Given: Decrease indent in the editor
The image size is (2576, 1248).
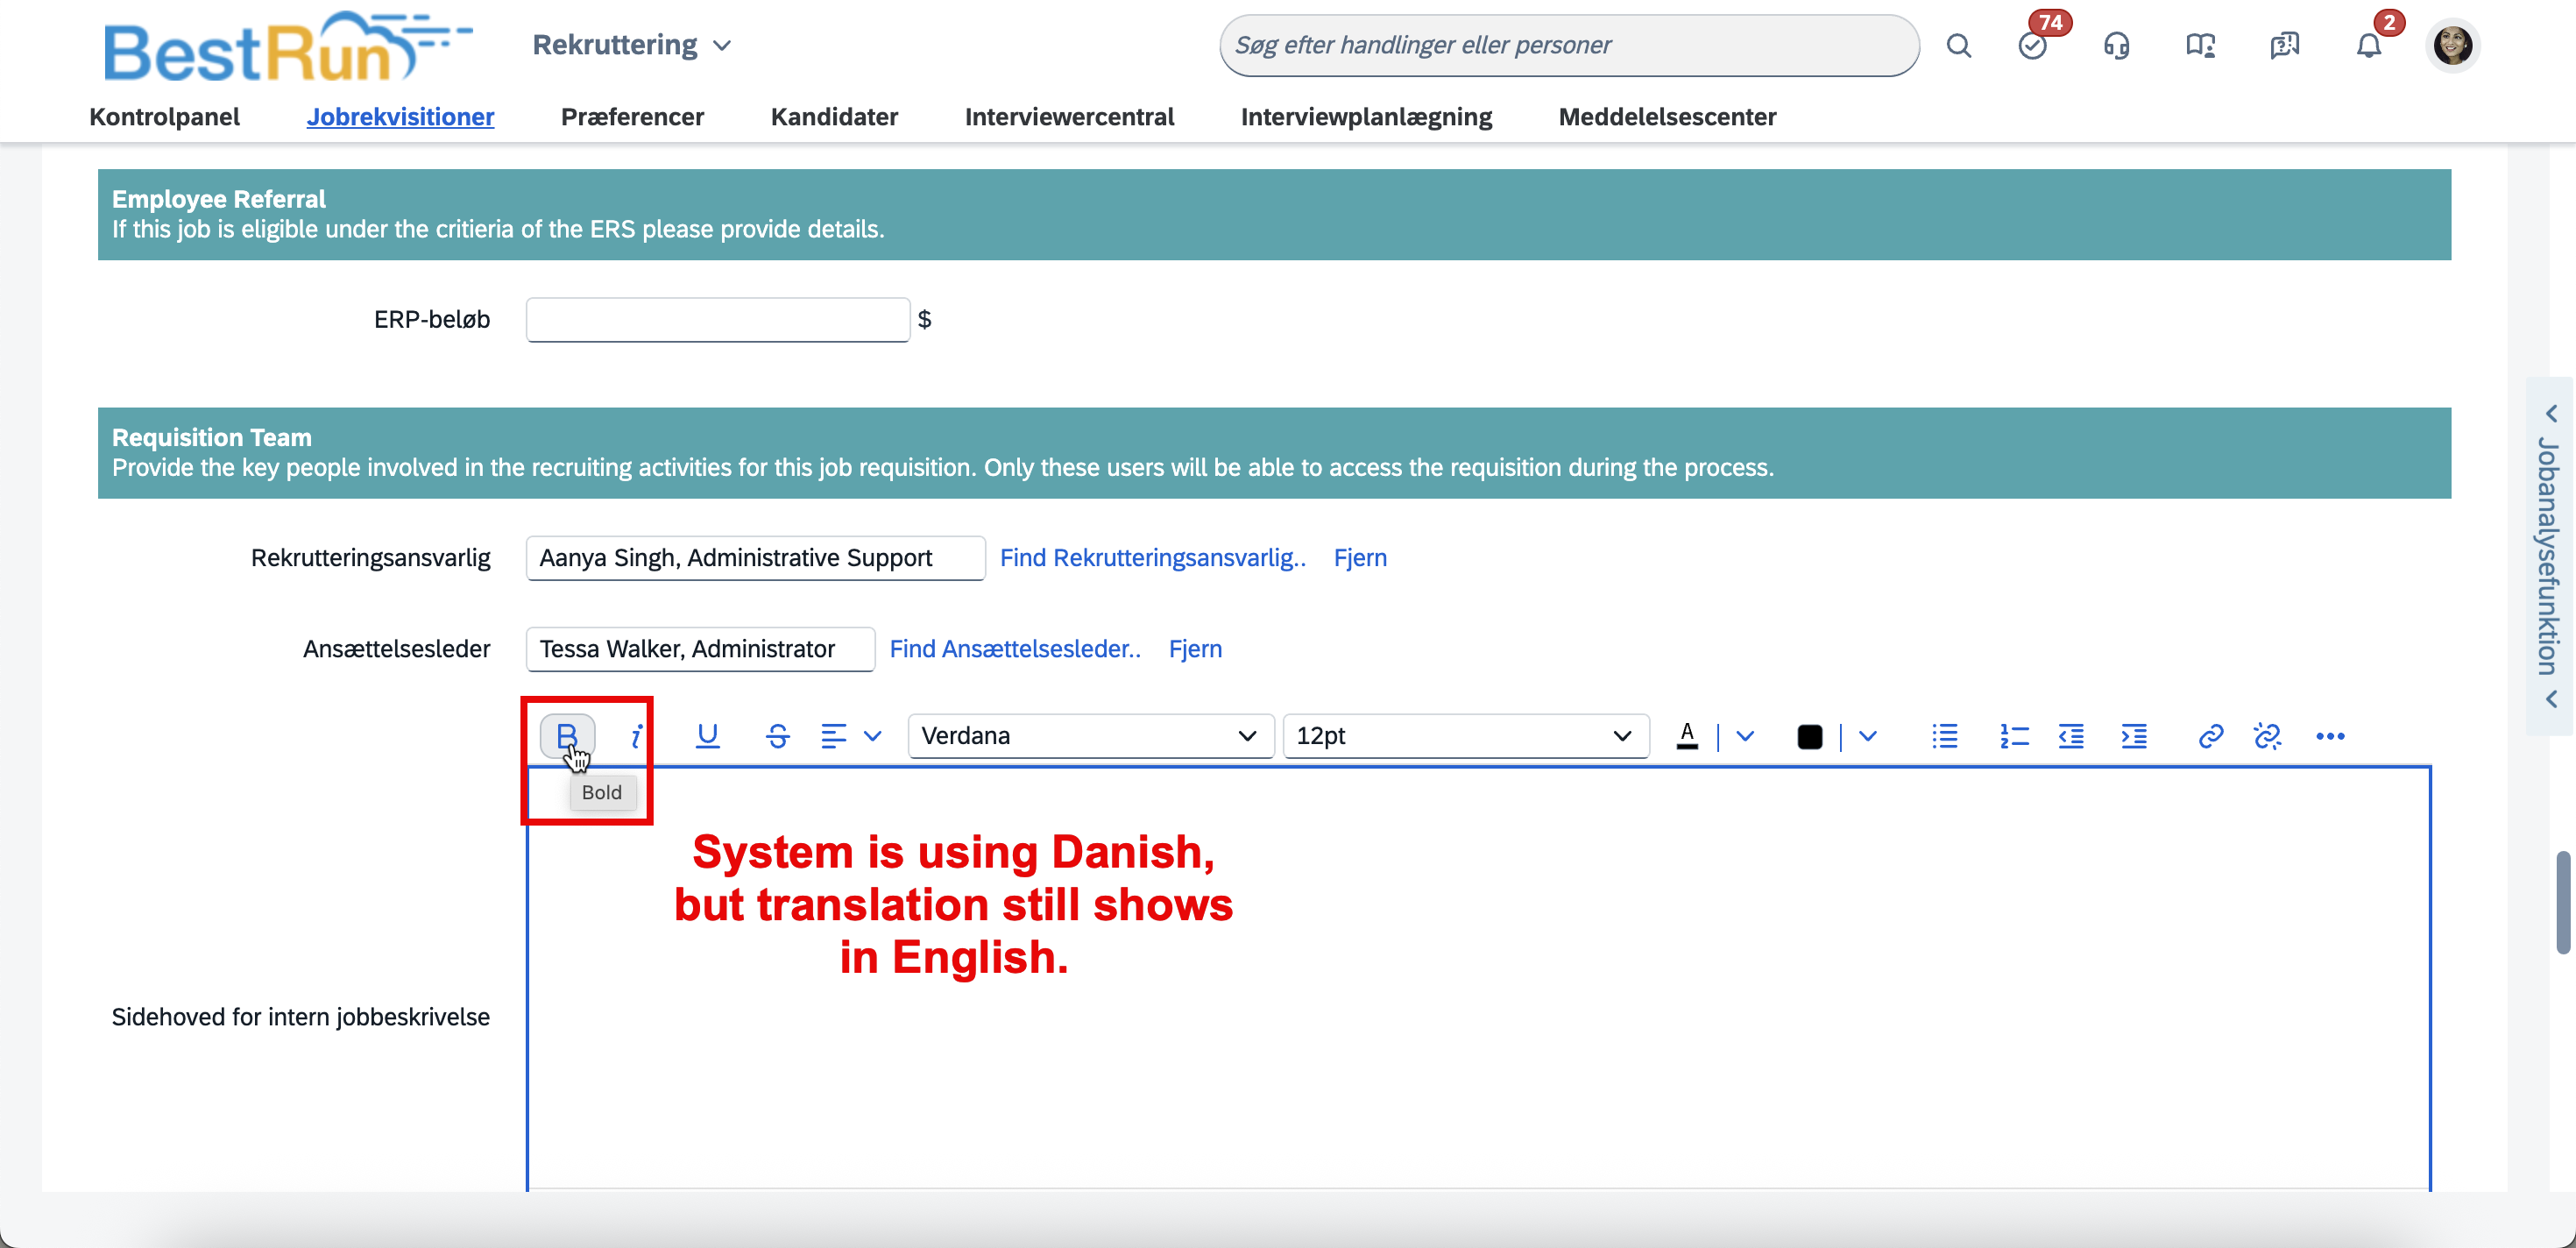Looking at the screenshot, I should (2071, 736).
